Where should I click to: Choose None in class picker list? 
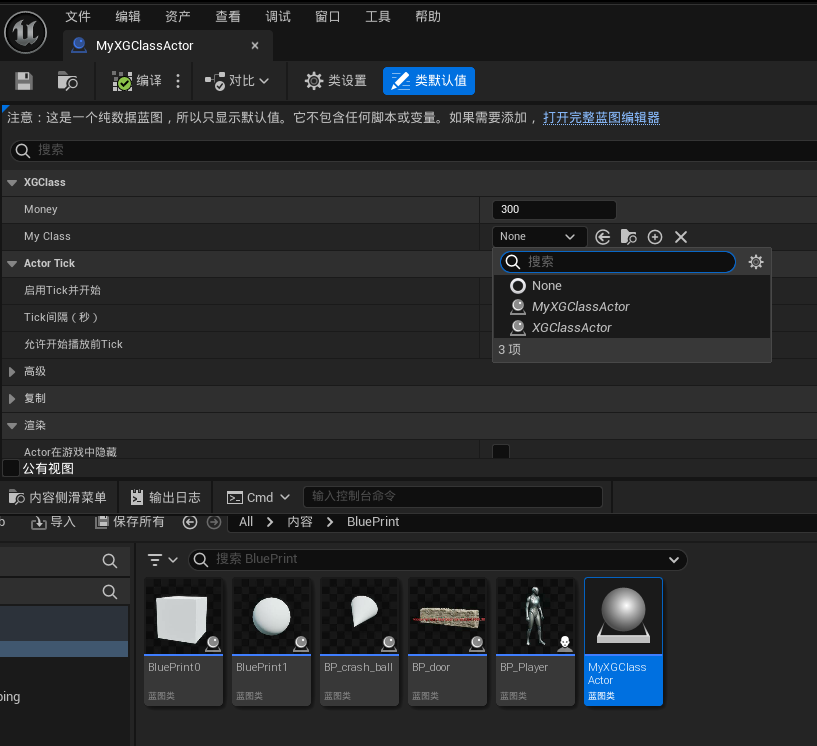(632, 286)
